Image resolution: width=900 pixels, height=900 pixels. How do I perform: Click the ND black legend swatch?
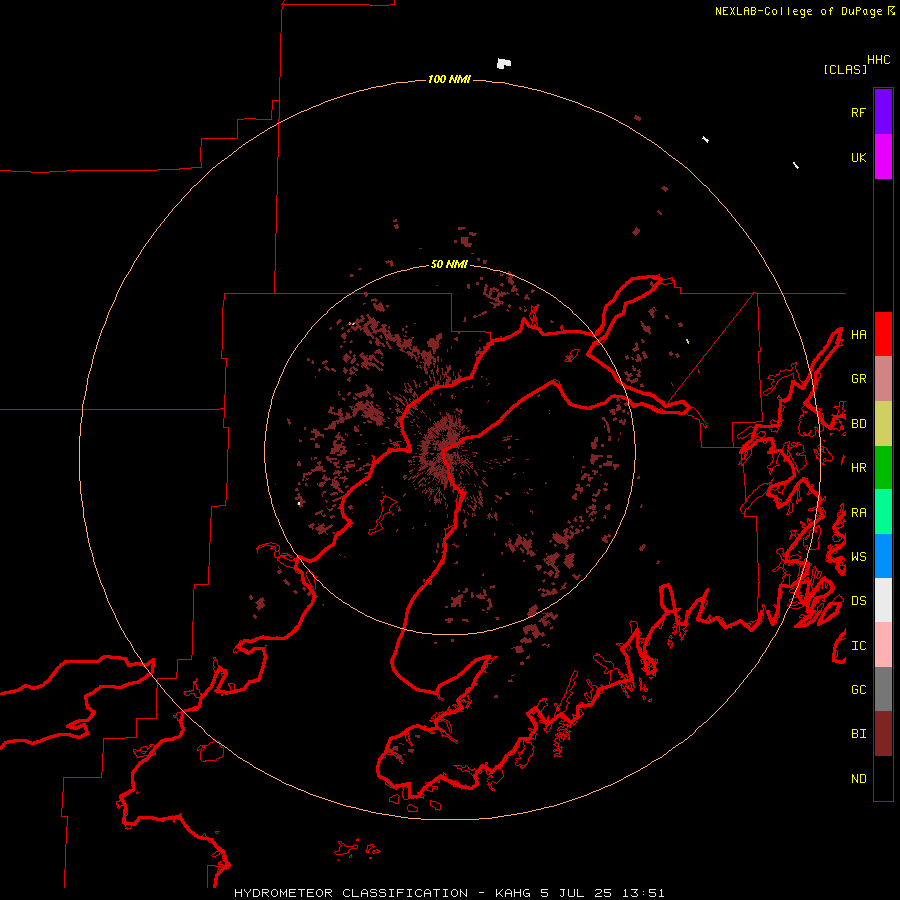pos(883,778)
